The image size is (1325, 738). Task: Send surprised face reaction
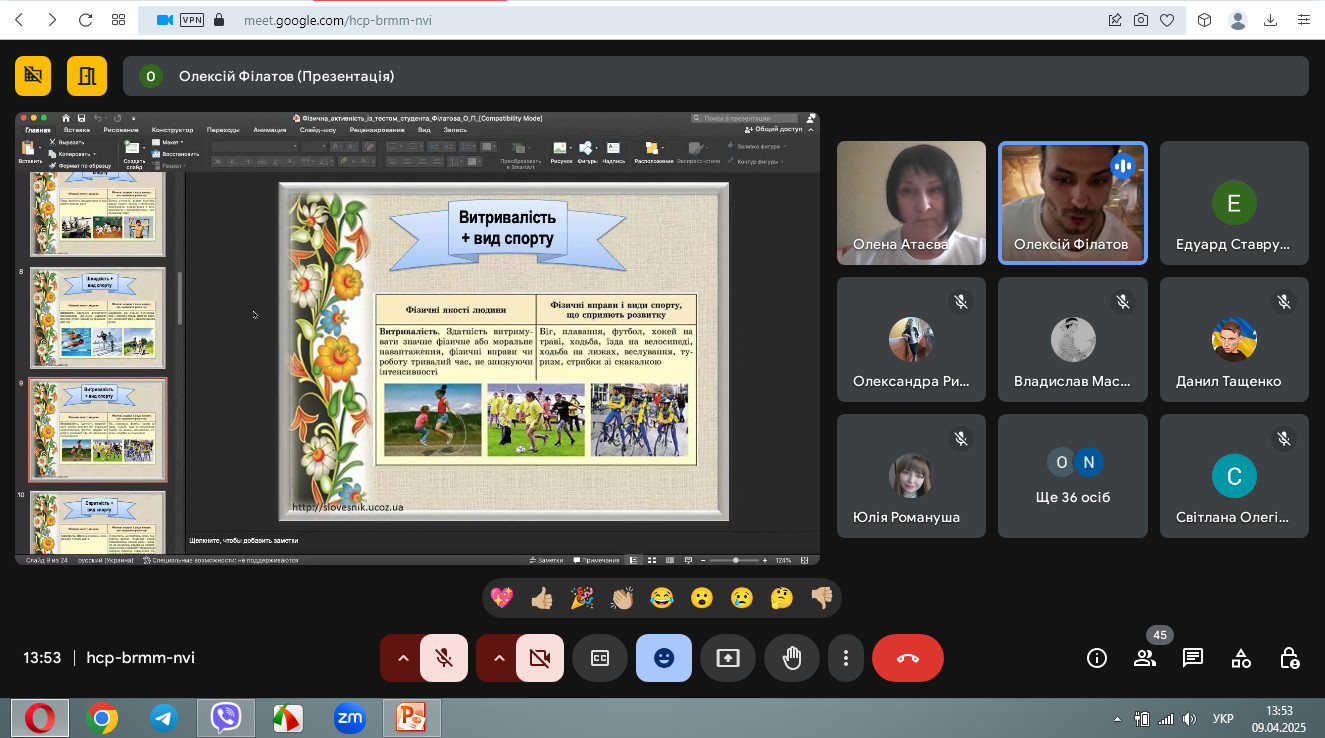pos(702,598)
